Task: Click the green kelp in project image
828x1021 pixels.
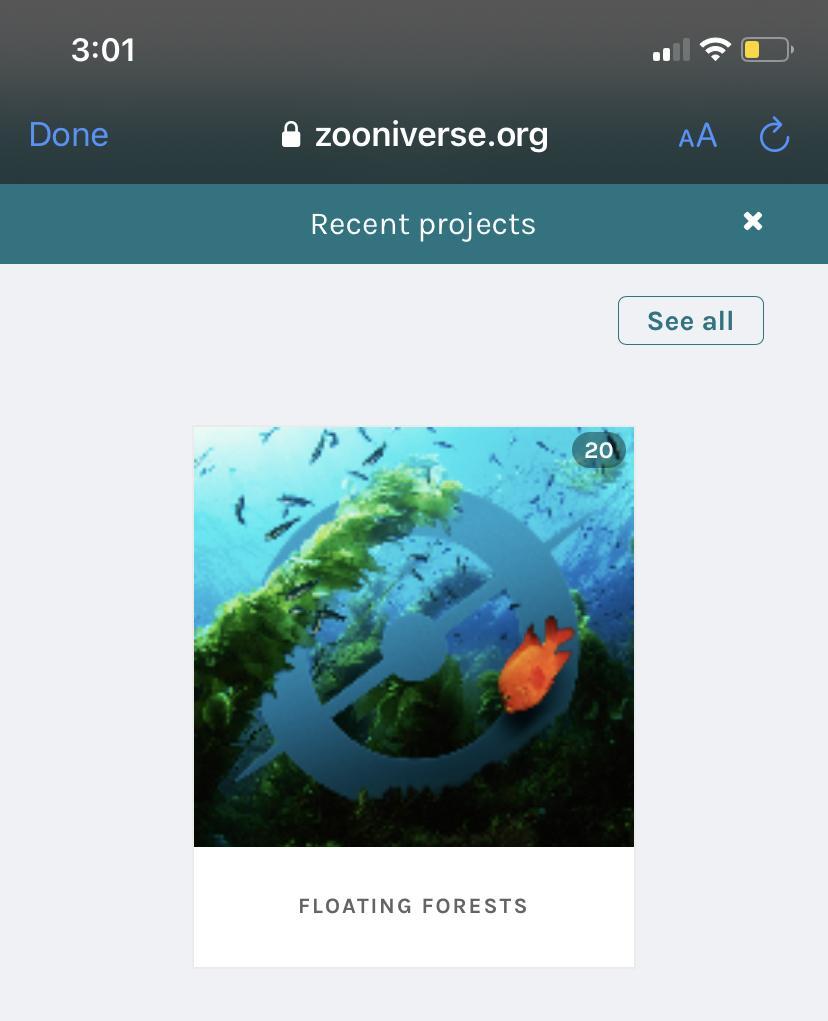Action: click(306, 573)
